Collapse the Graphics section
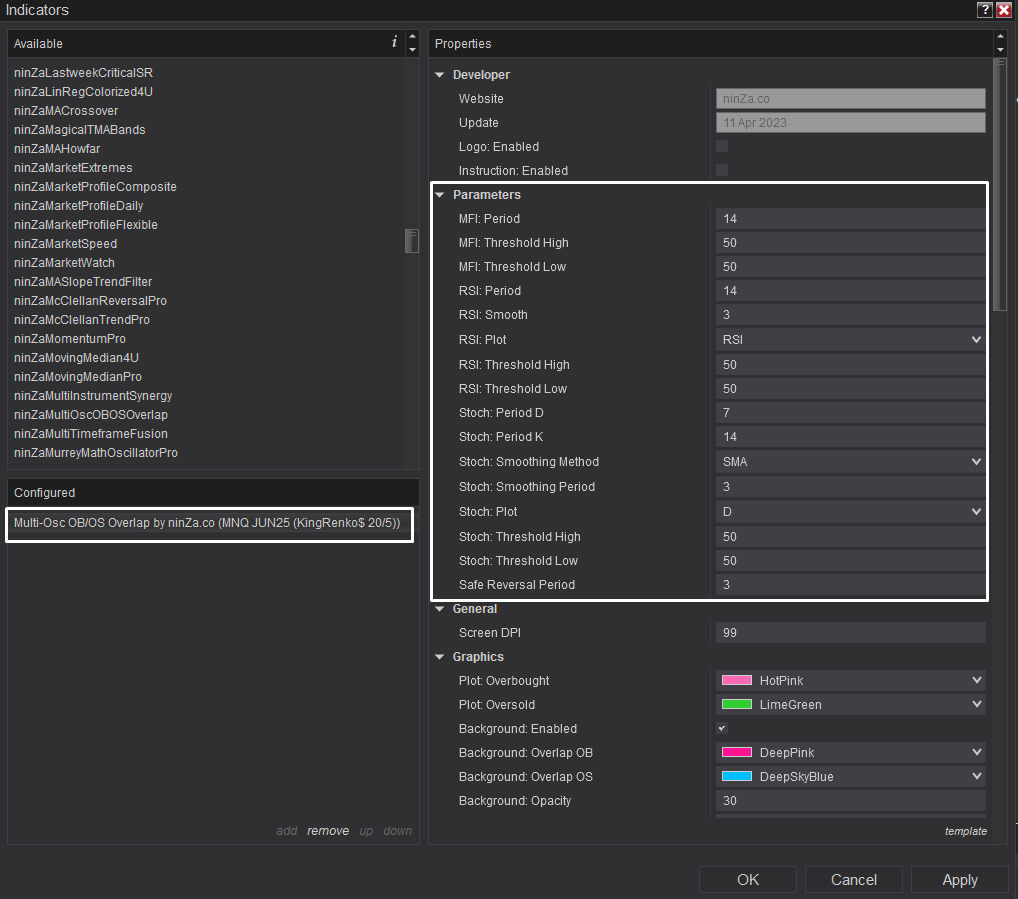Screen dimensions: 1018x899 pos(440,657)
